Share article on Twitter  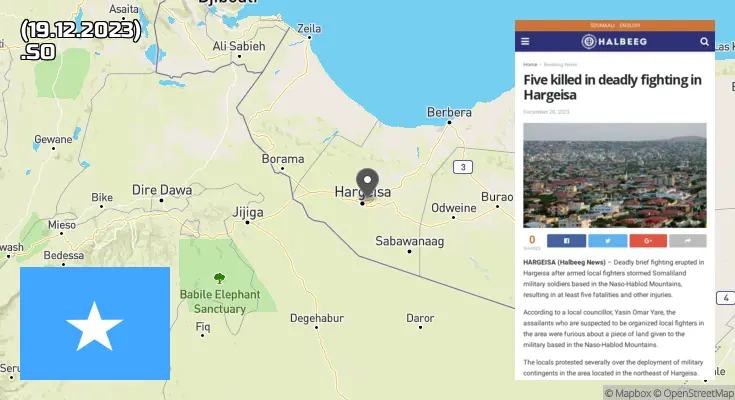608,241
